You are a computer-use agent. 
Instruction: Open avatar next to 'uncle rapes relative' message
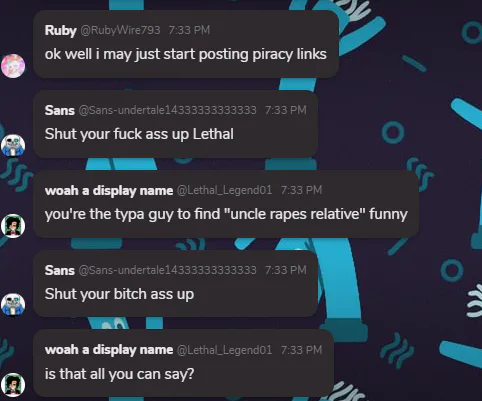click(13, 226)
